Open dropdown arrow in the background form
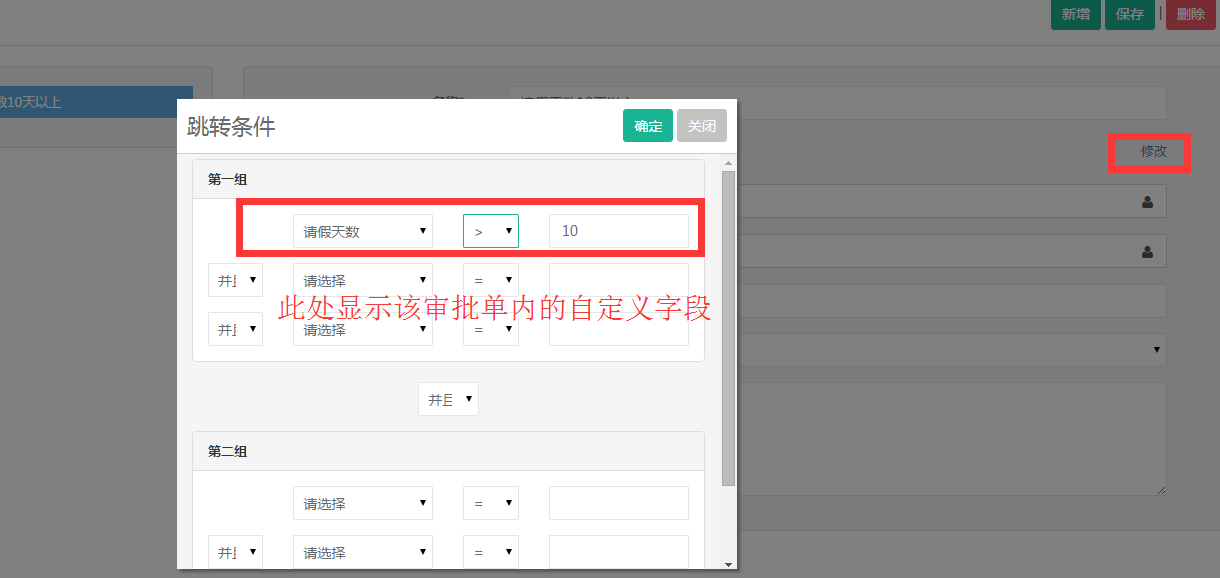The width and height of the screenshot is (1220, 578). click(x=1158, y=350)
